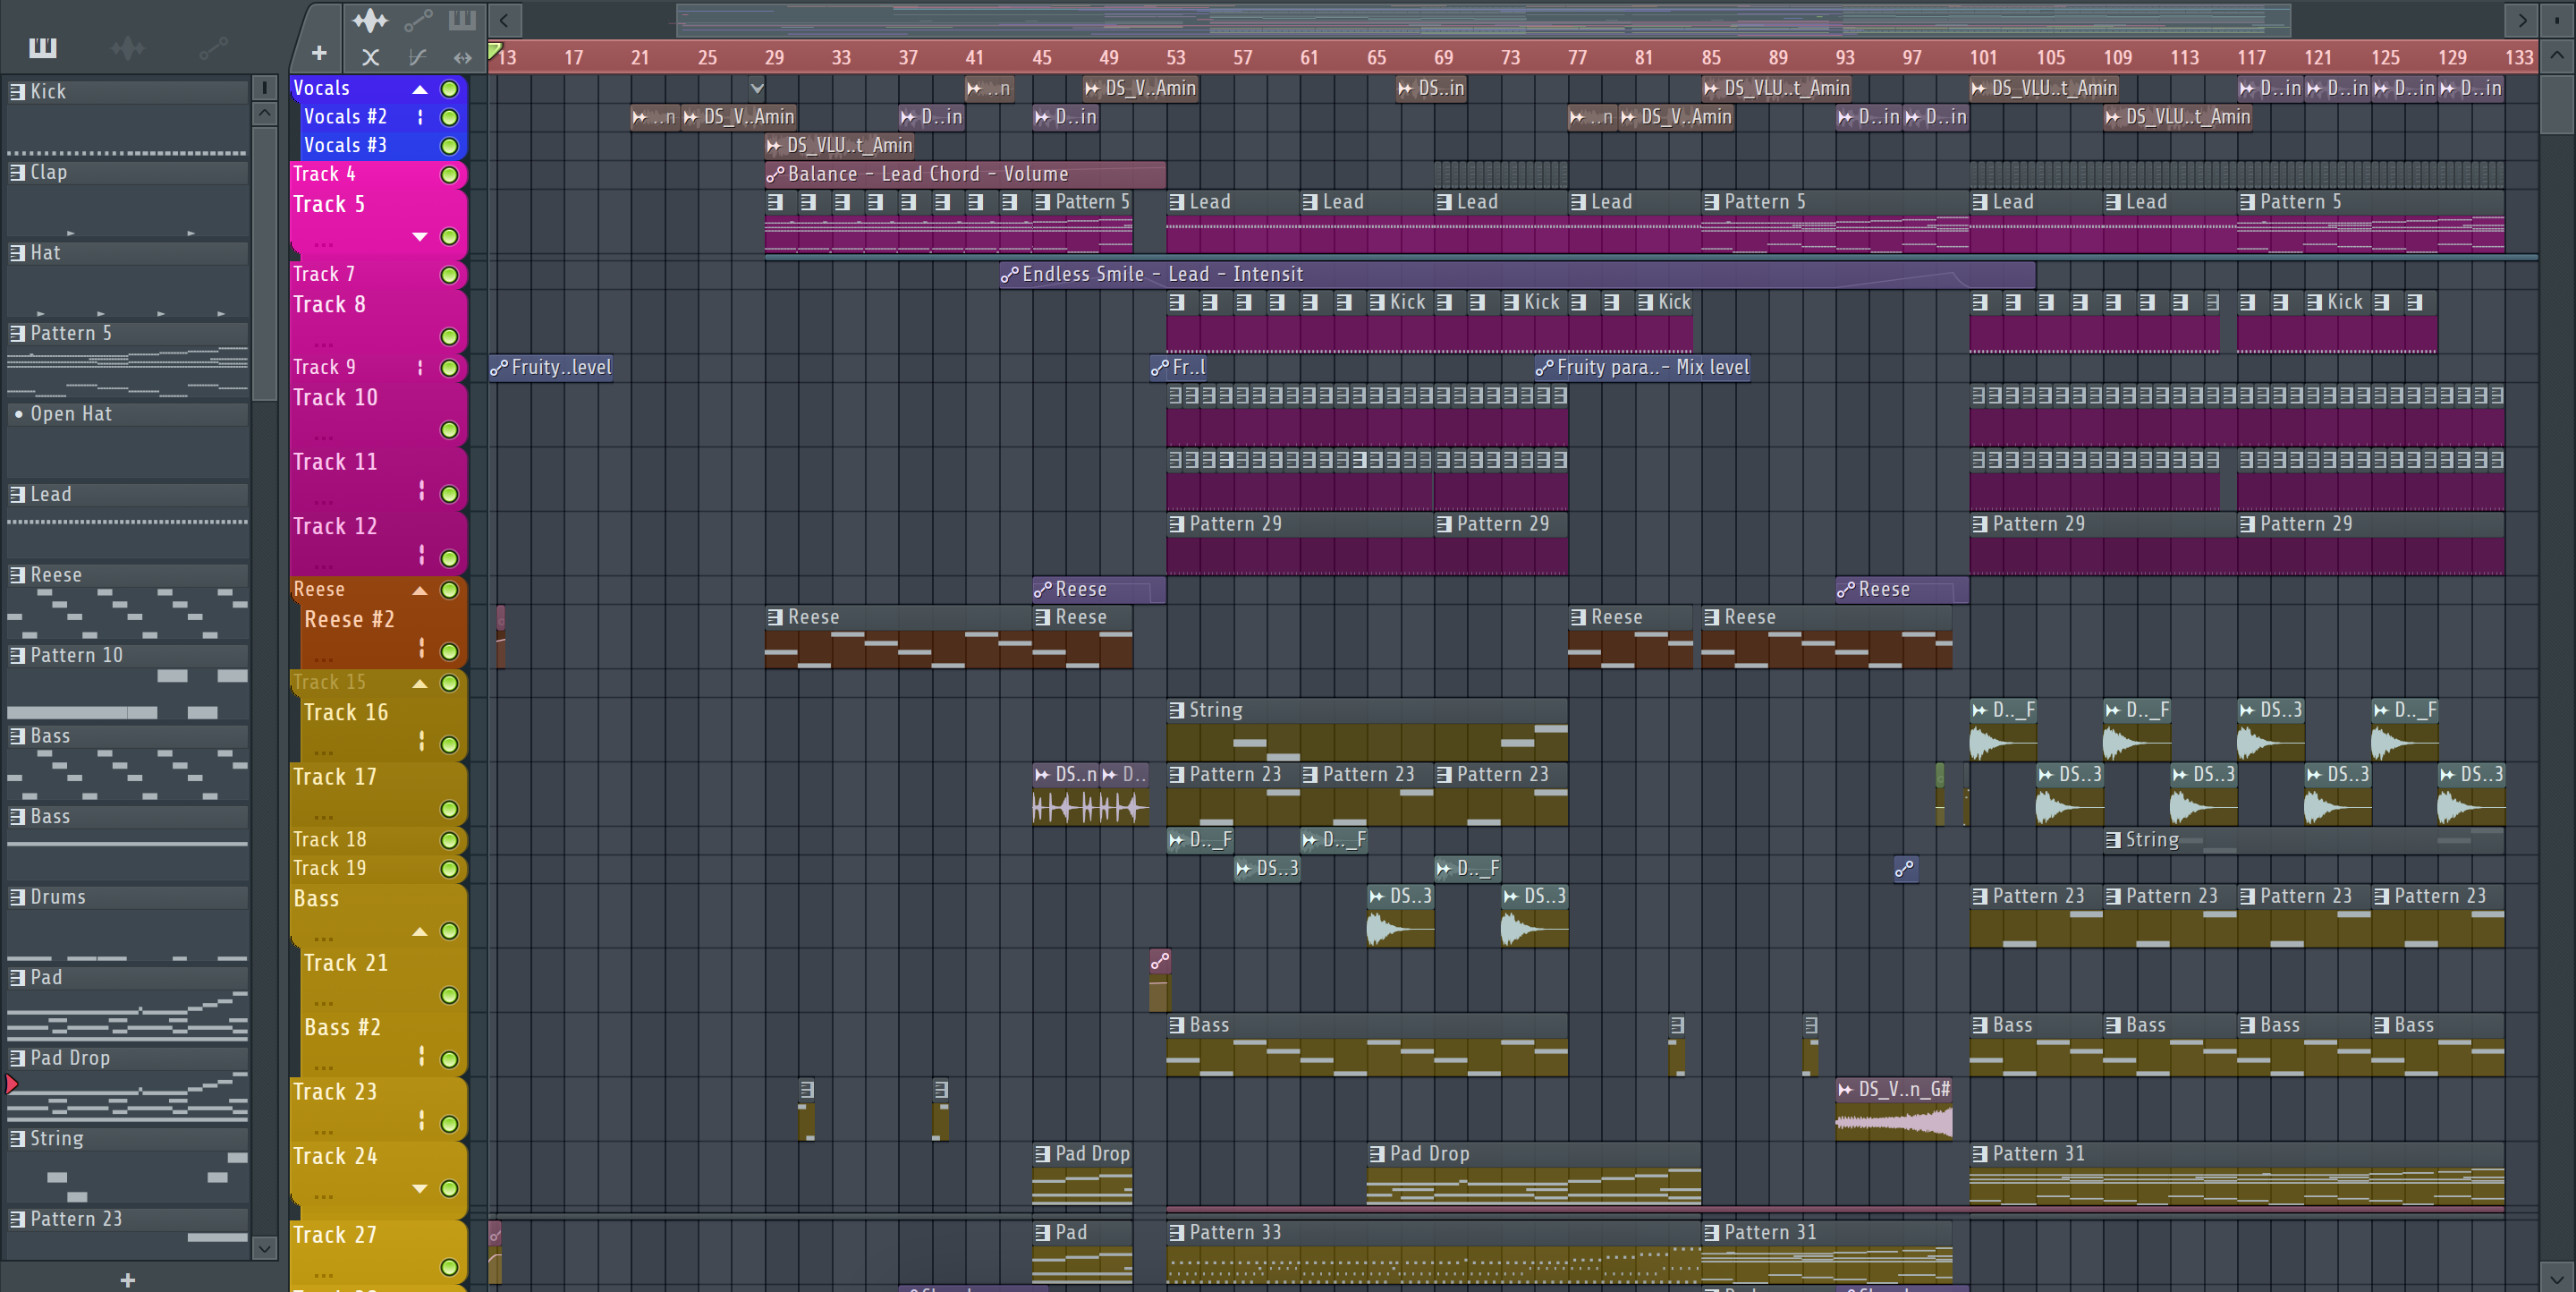Switch picker to the automation clips tab
2576x1292 pixels.
pos(213,47)
